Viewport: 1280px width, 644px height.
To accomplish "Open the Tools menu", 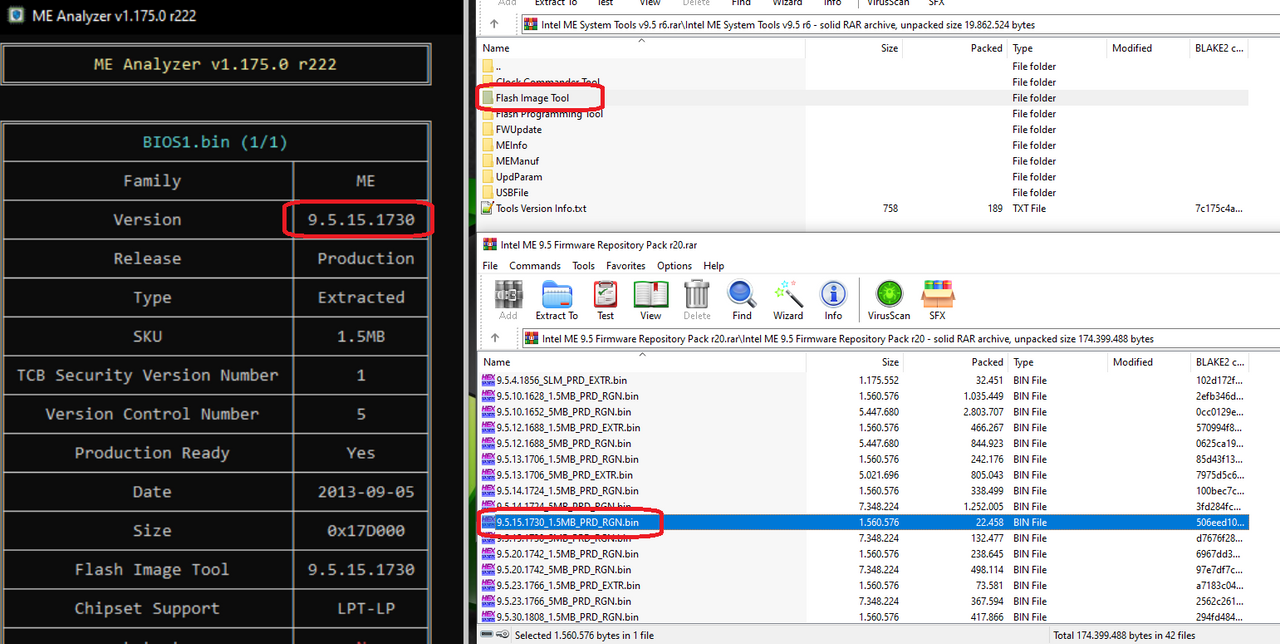I will [x=583, y=266].
